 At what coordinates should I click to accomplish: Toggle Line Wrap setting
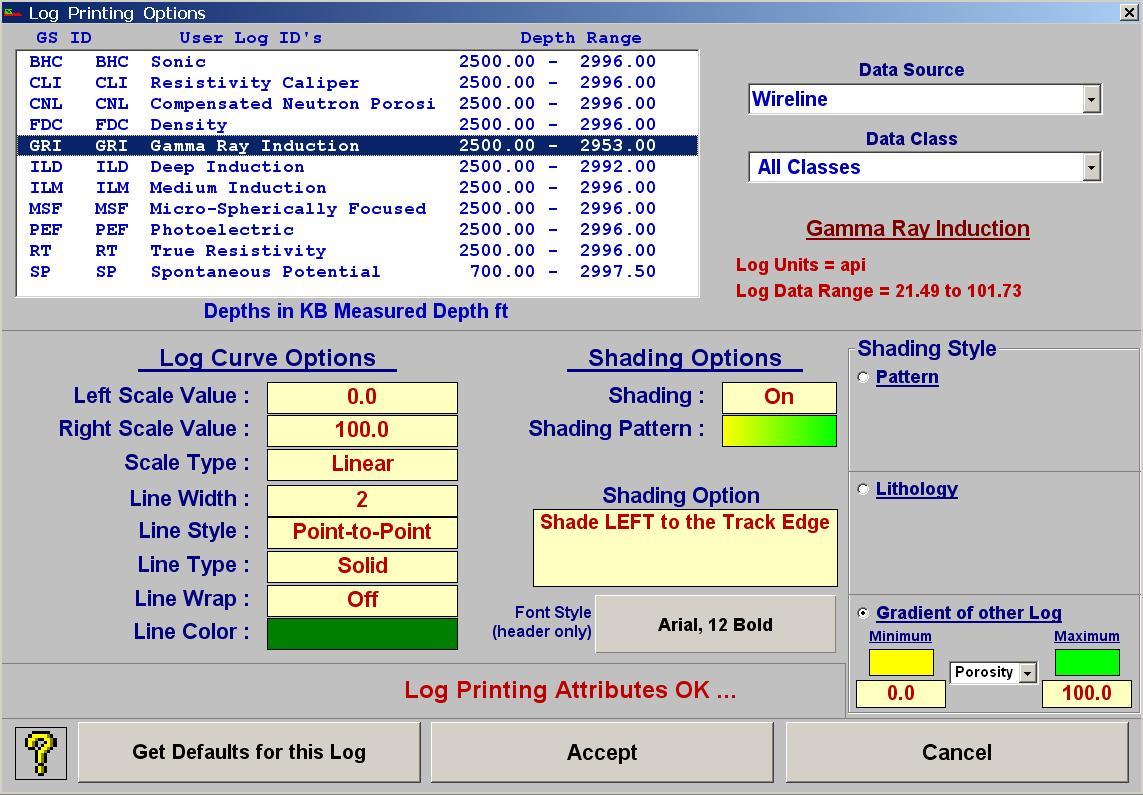tap(361, 599)
